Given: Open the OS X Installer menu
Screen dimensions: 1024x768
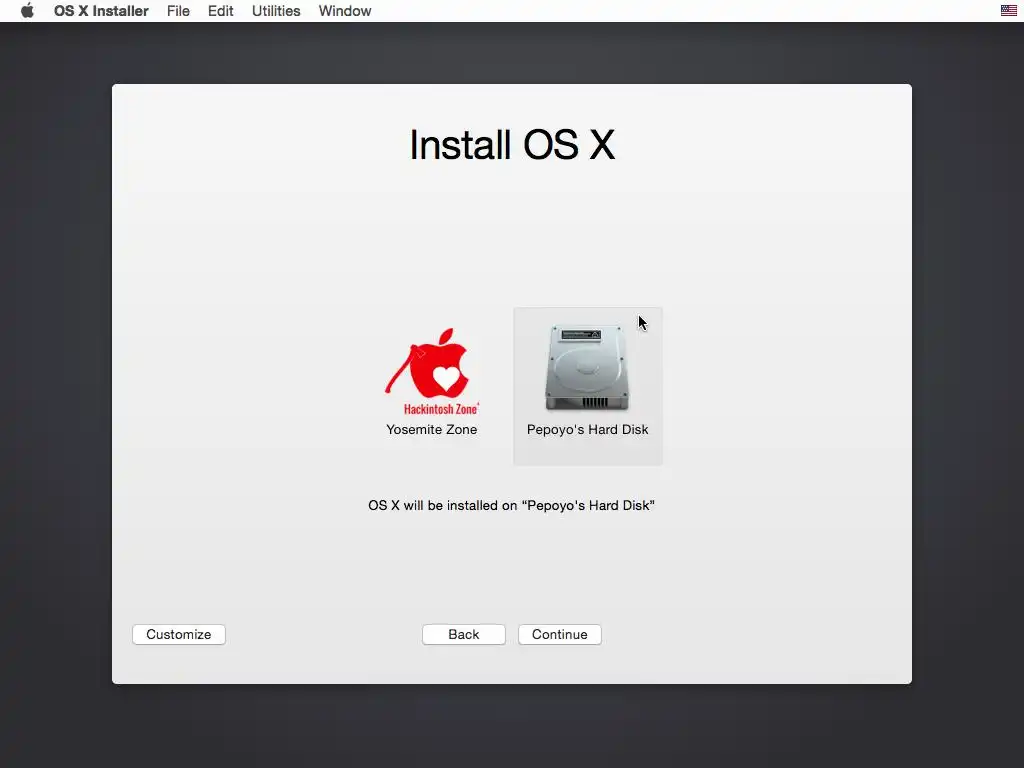Looking at the screenshot, I should (x=101, y=11).
